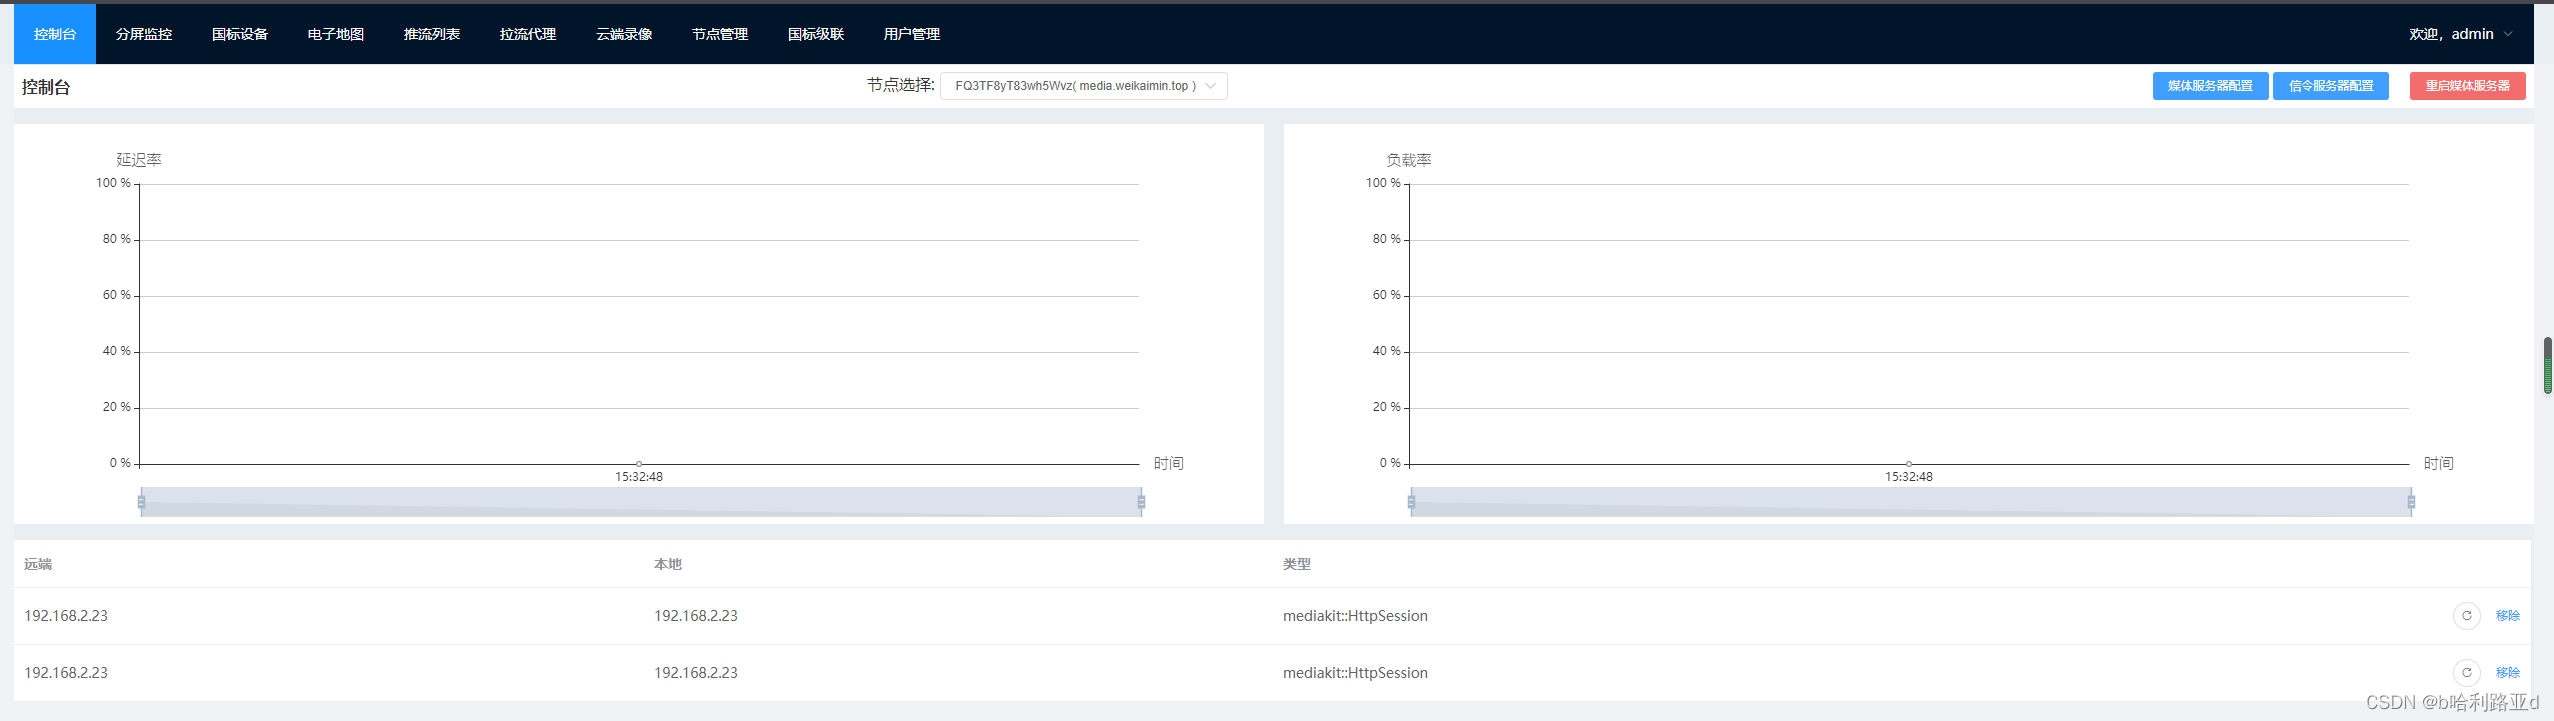Image resolution: width=2554 pixels, height=721 pixels.
Task: Refresh first HttpSession row icon
Action: tap(2467, 616)
